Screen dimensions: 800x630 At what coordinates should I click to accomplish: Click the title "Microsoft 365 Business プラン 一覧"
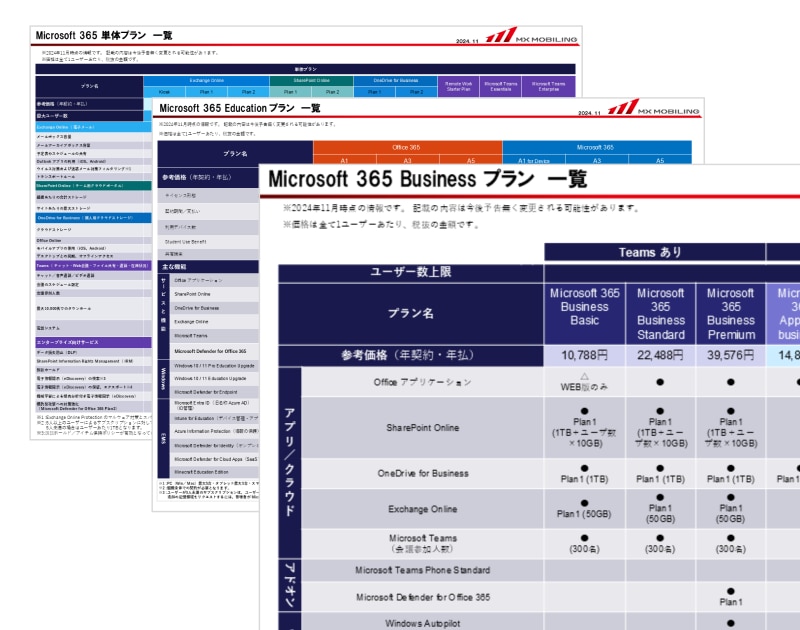[428, 179]
